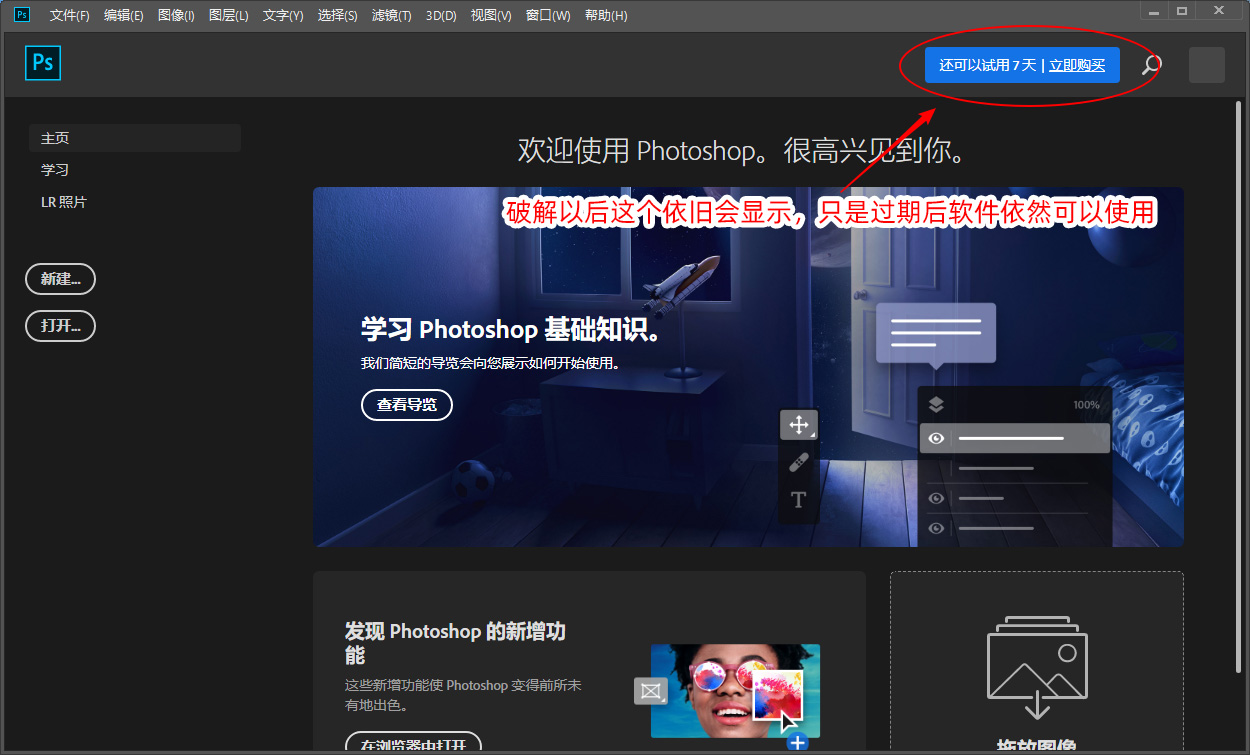
Task: Open the 文字(Y) menu
Action: [283, 16]
